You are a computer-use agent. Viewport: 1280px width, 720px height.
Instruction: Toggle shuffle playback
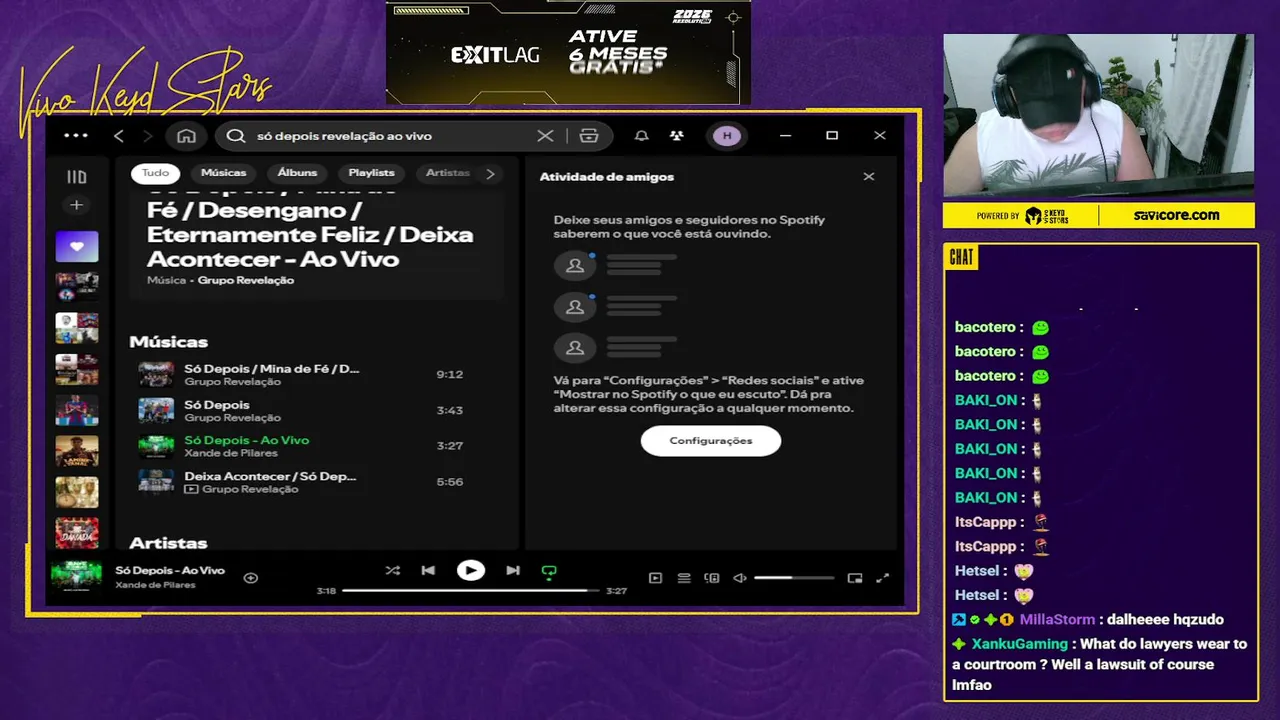click(392, 571)
